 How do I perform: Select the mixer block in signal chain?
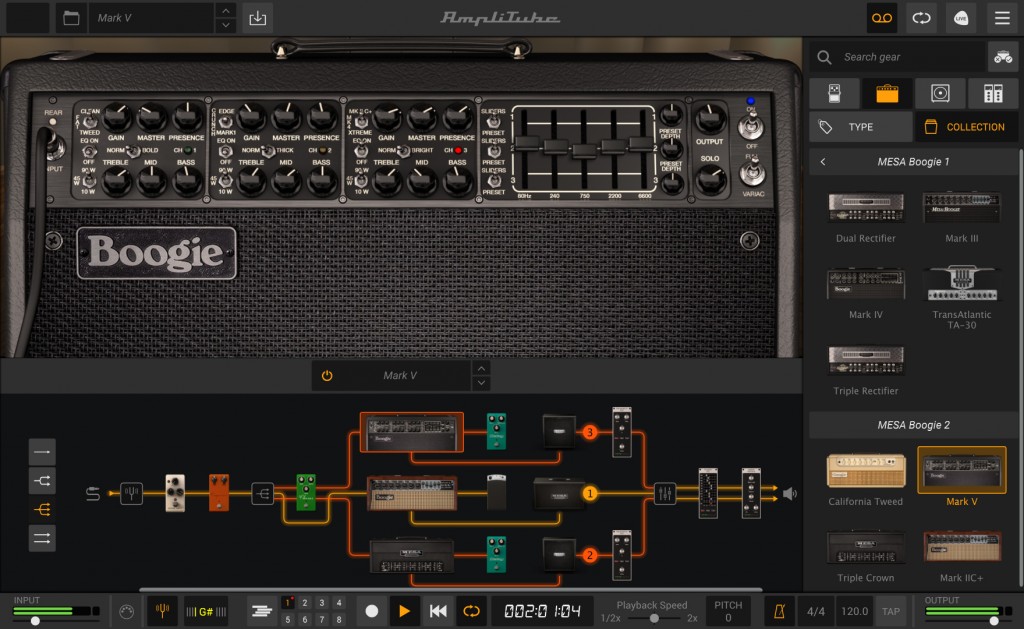pyautogui.click(x=665, y=493)
